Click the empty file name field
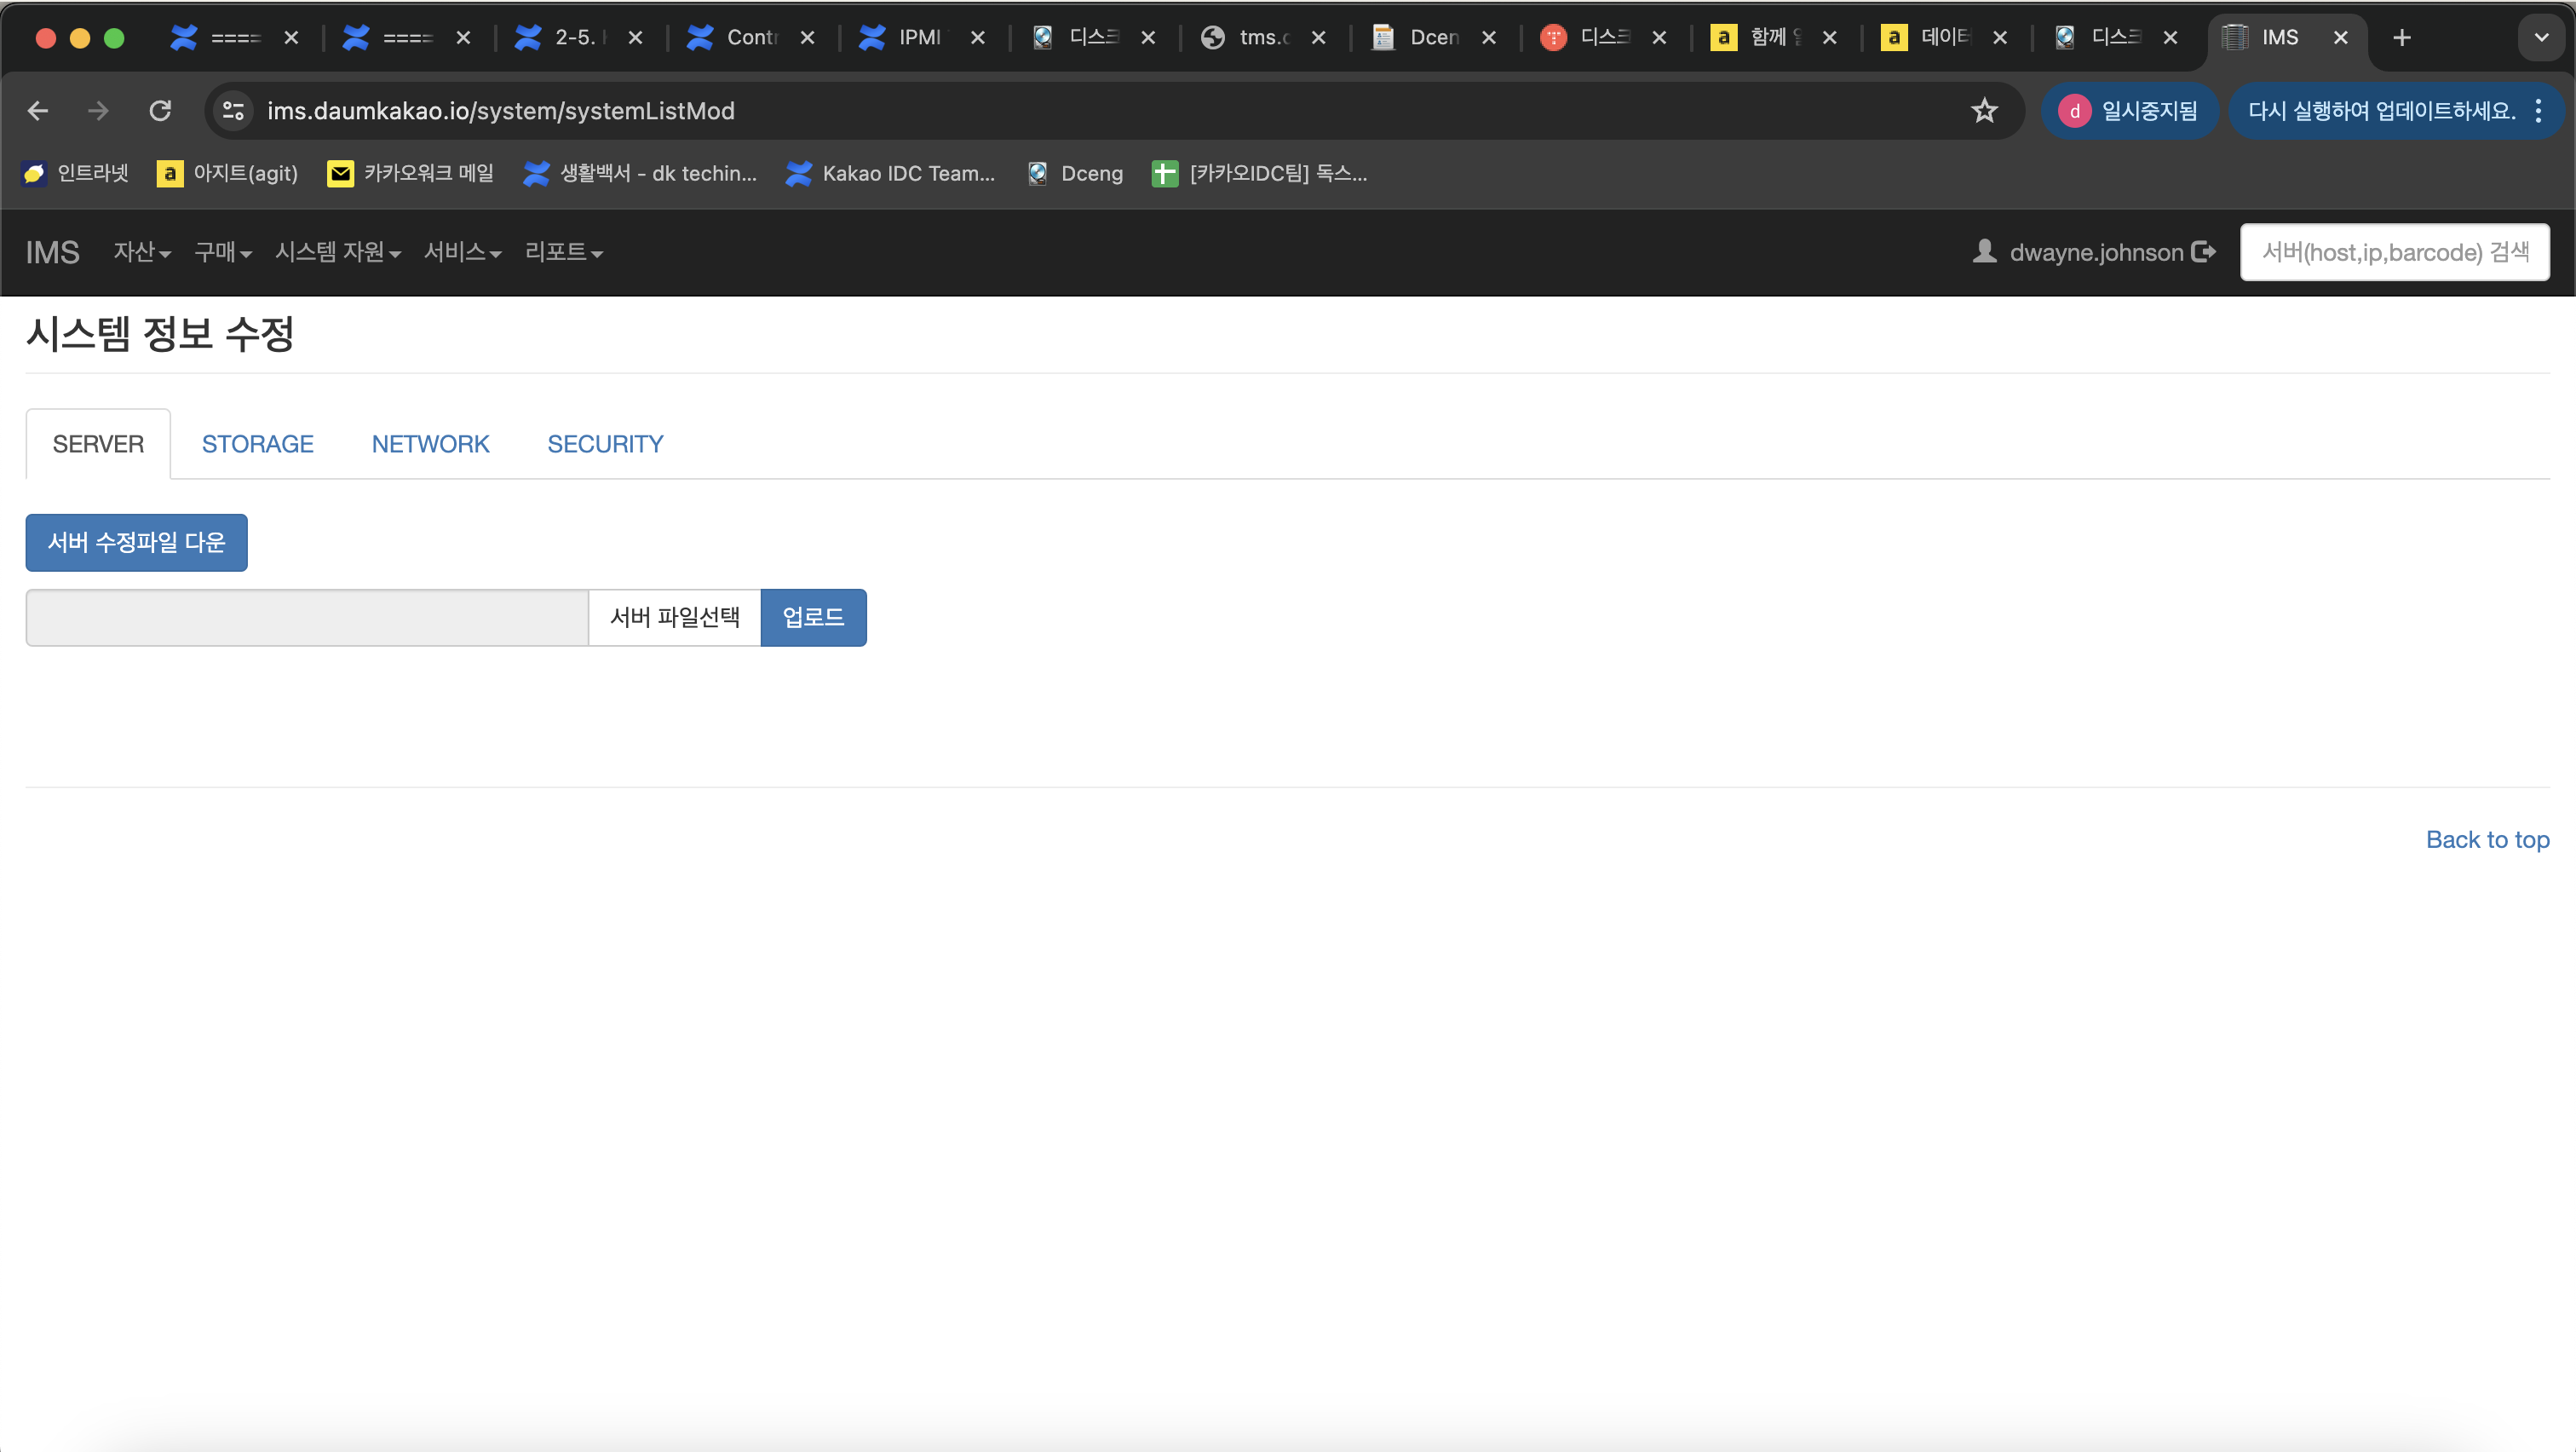This screenshot has height=1452, width=2576. pos(307,617)
